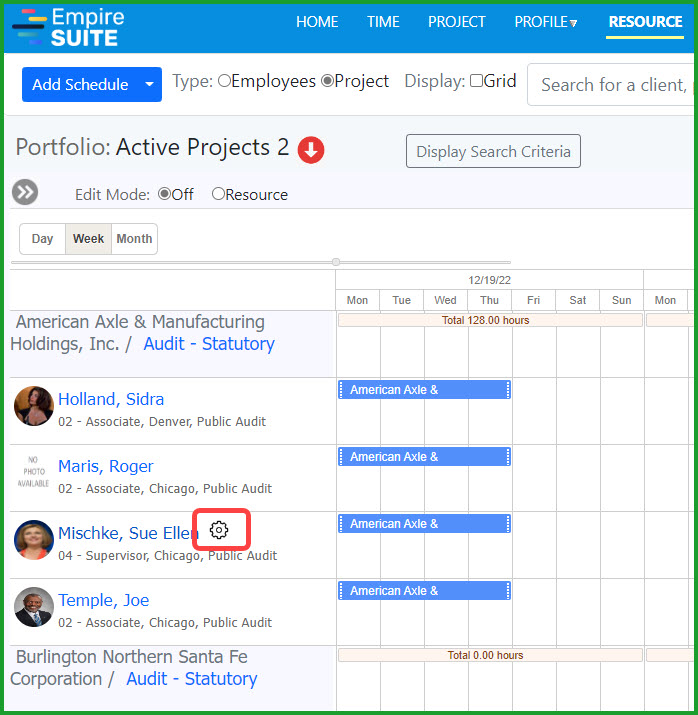The height and width of the screenshot is (715, 698).
Task: Open Holland, Sidra employee link
Action: 111,399
